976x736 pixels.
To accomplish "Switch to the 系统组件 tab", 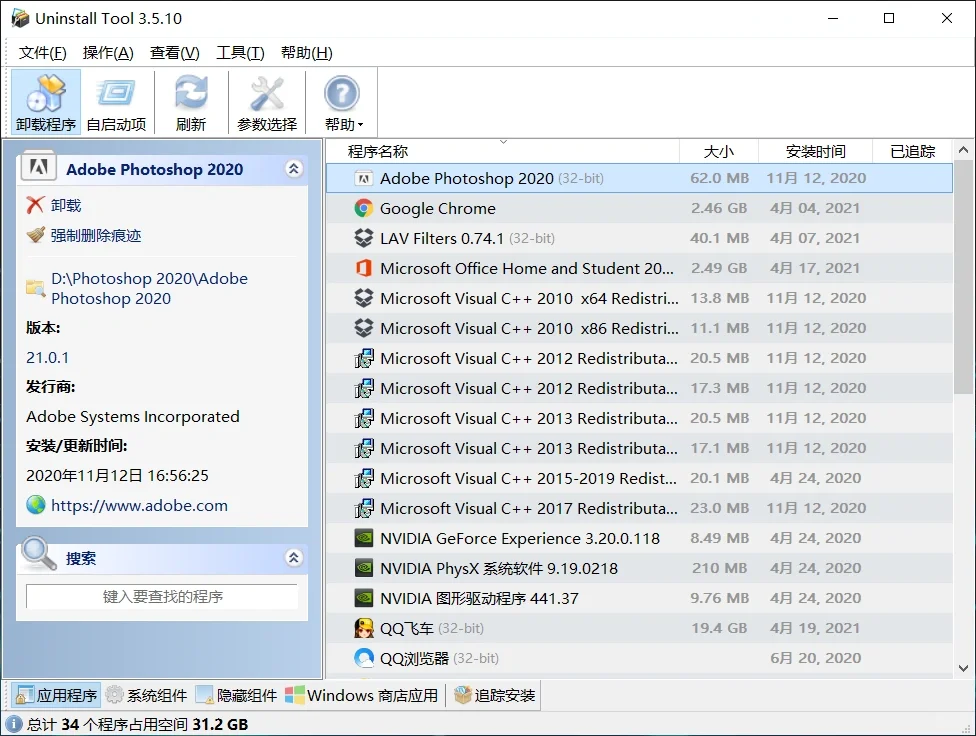I will pos(146,695).
